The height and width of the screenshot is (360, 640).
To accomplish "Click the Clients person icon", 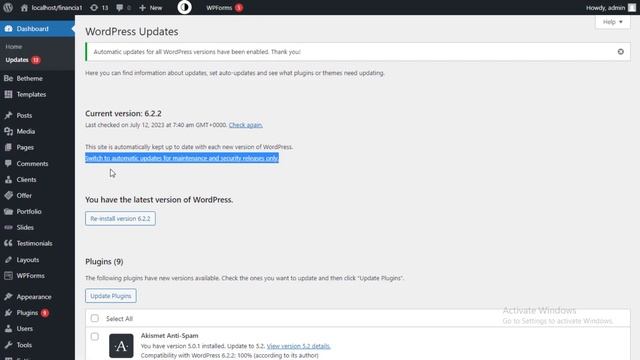I will coord(9,179).
